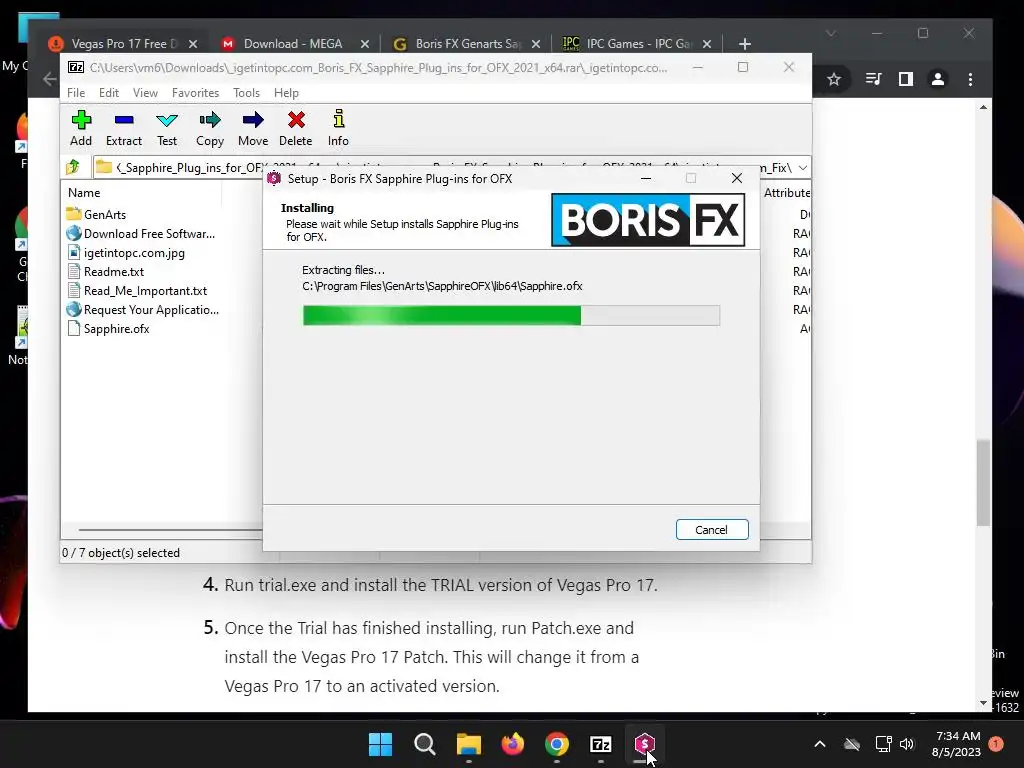
Task: Open the Info toolbar icon in 7-Zip
Action: point(338,129)
